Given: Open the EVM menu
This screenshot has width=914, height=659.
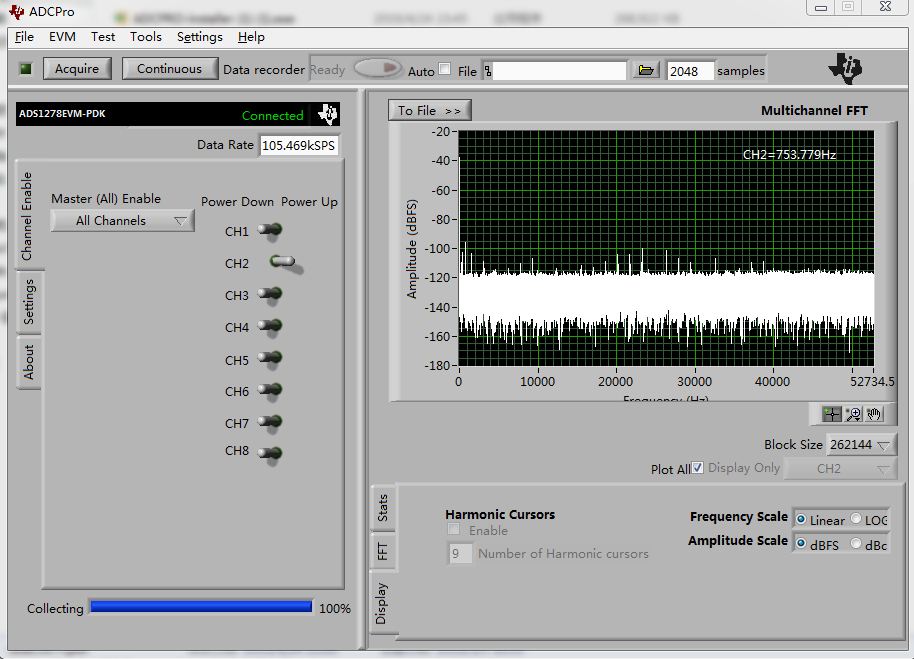Looking at the screenshot, I should tap(62, 37).
